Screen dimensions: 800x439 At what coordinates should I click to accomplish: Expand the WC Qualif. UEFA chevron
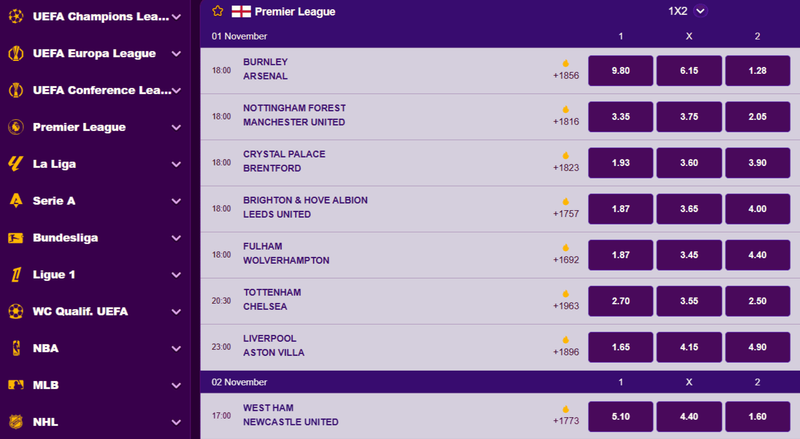[x=176, y=311]
